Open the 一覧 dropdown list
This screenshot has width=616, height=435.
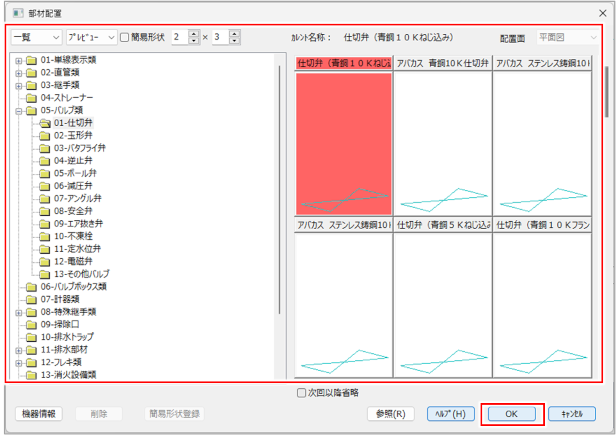(35, 37)
